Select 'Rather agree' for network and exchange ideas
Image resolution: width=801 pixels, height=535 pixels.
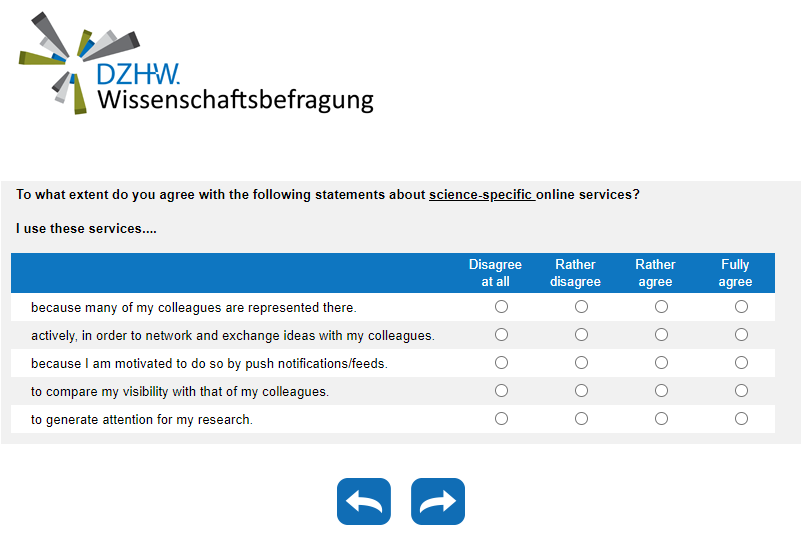coord(661,335)
